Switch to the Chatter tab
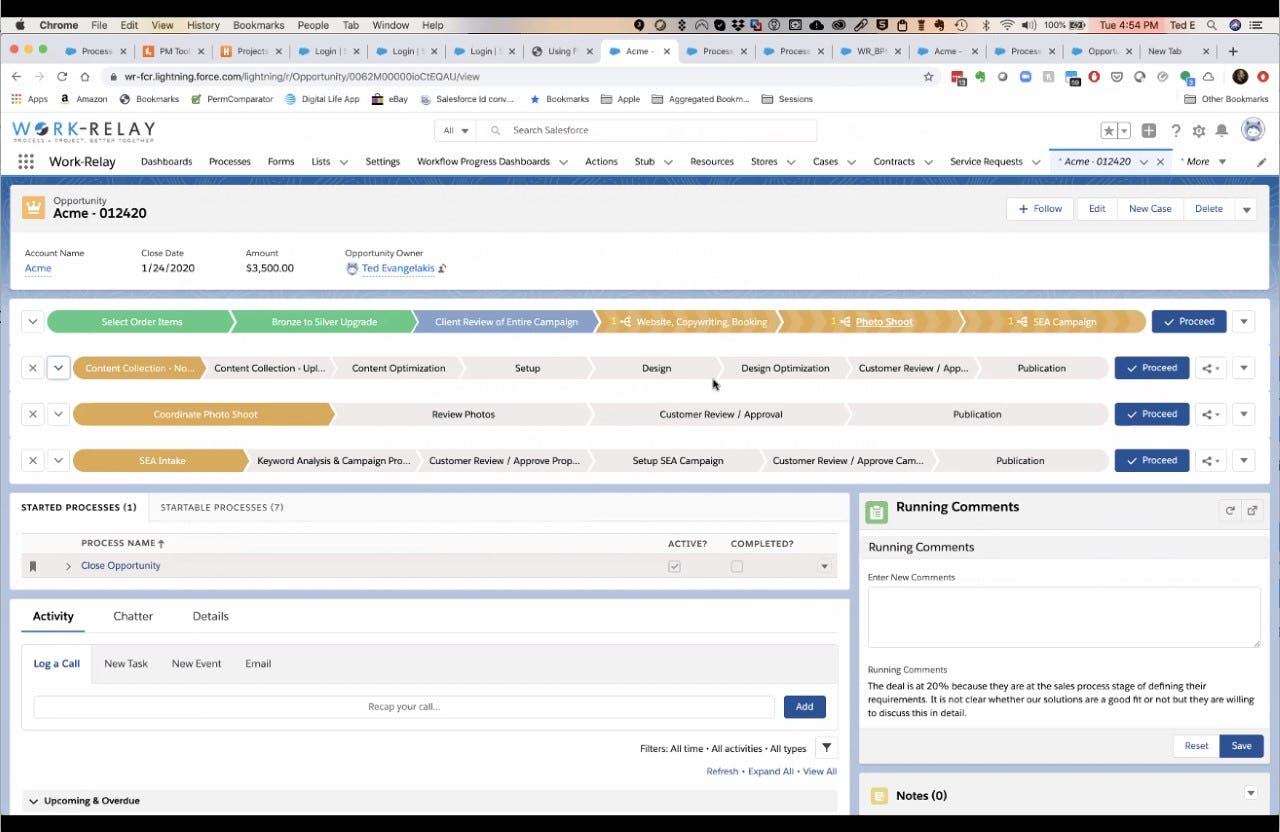 pos(132,616)
